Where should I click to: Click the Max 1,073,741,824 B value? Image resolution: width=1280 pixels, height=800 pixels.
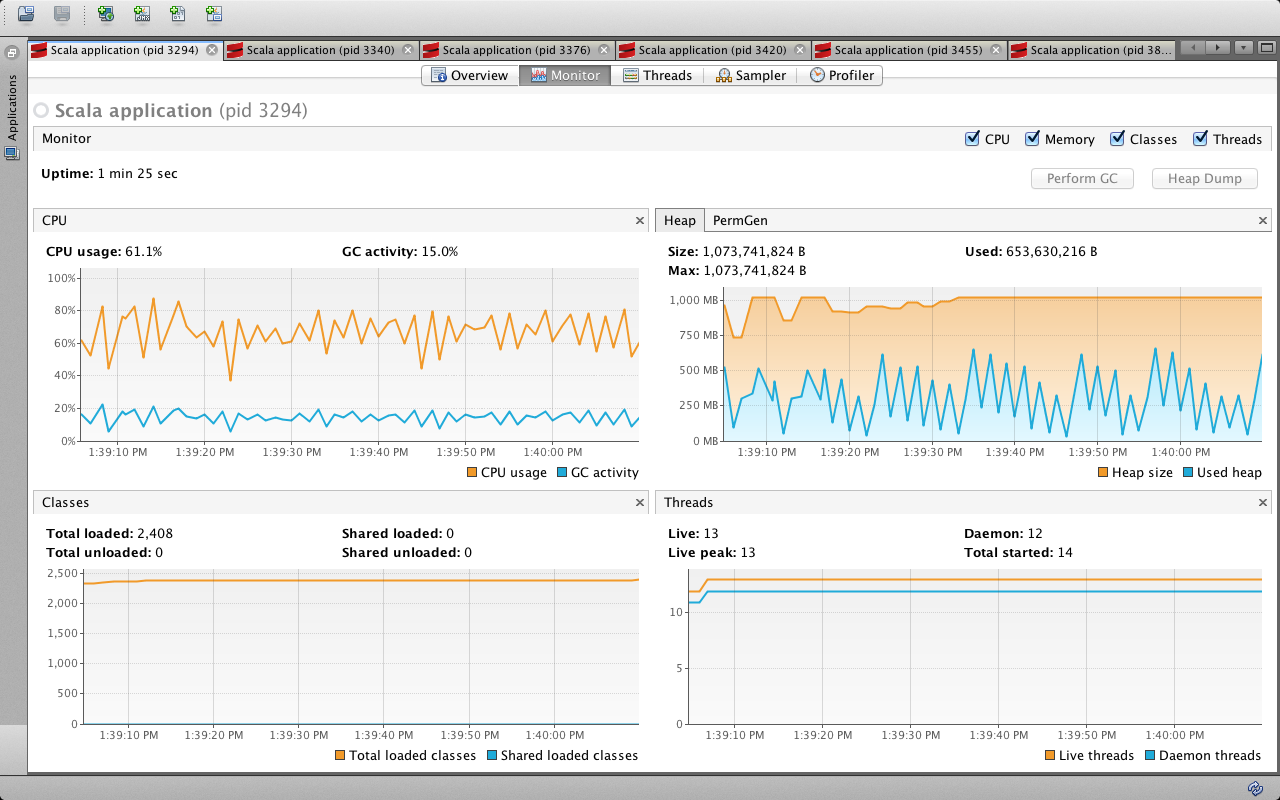pyautogui.click(x=755, y=271)
